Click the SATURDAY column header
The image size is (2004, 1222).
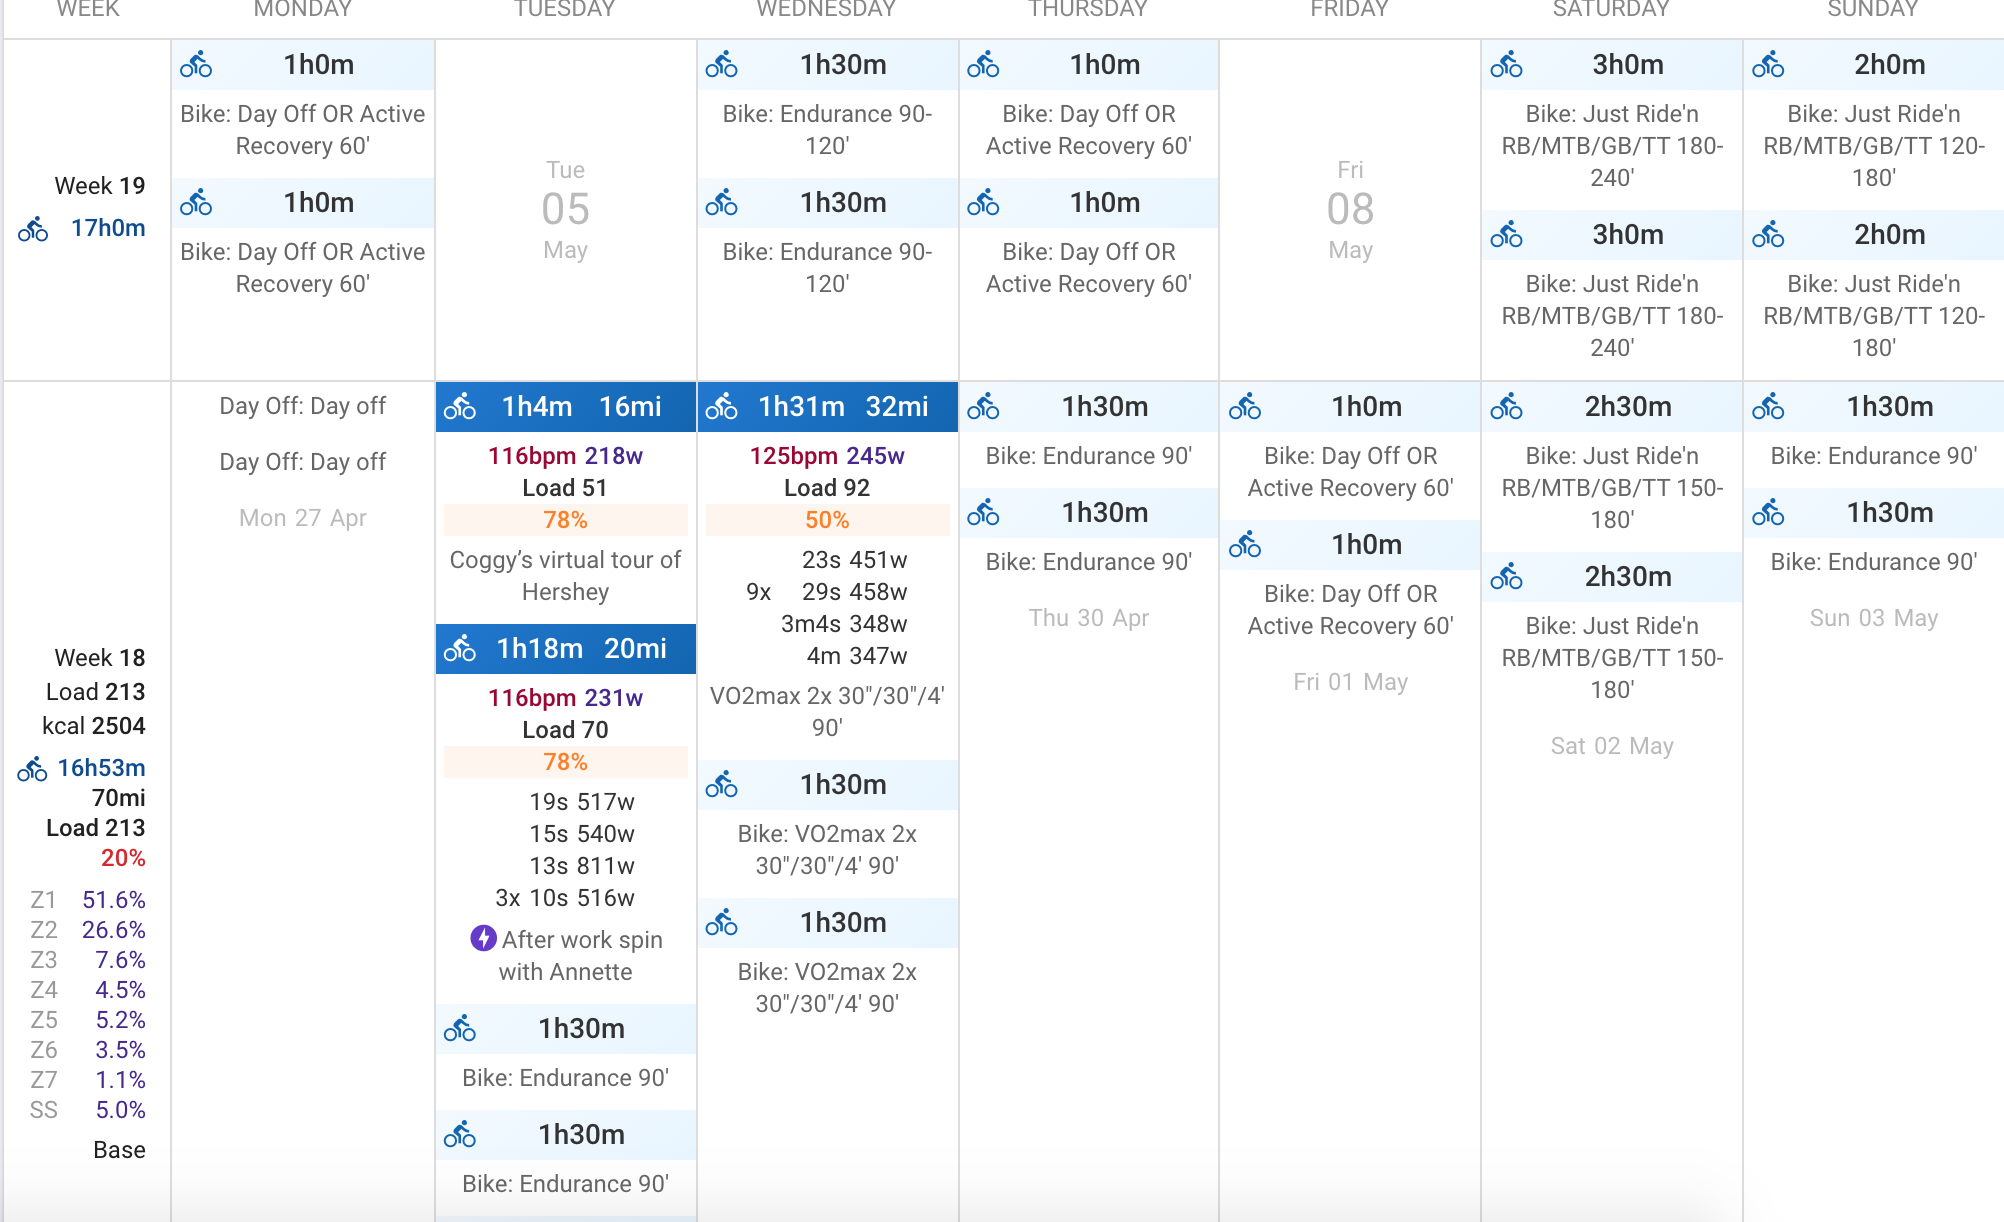(1612, 10)
